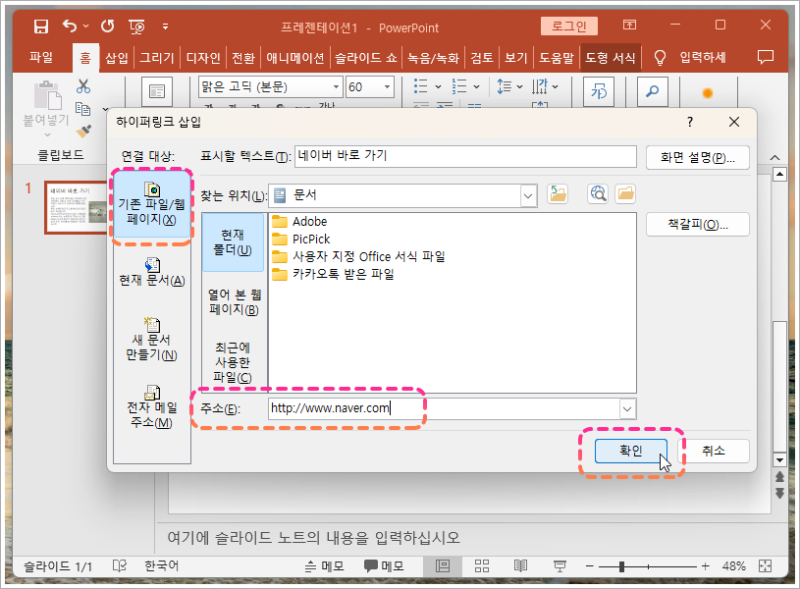Open the comments speech bubble icon

point(765,57)
